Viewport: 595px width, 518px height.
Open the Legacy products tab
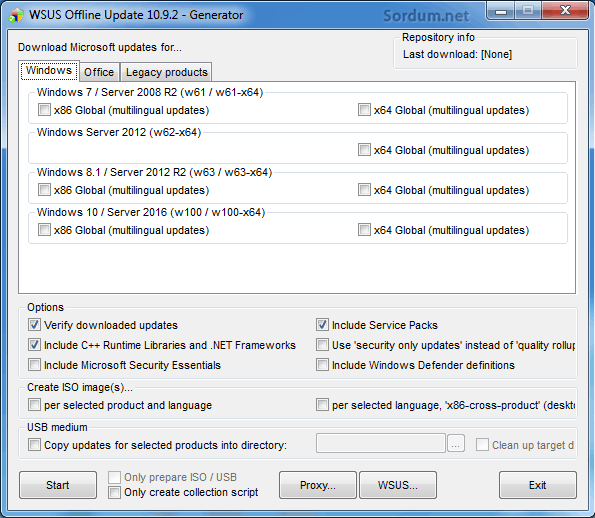(x=167, y=72)
